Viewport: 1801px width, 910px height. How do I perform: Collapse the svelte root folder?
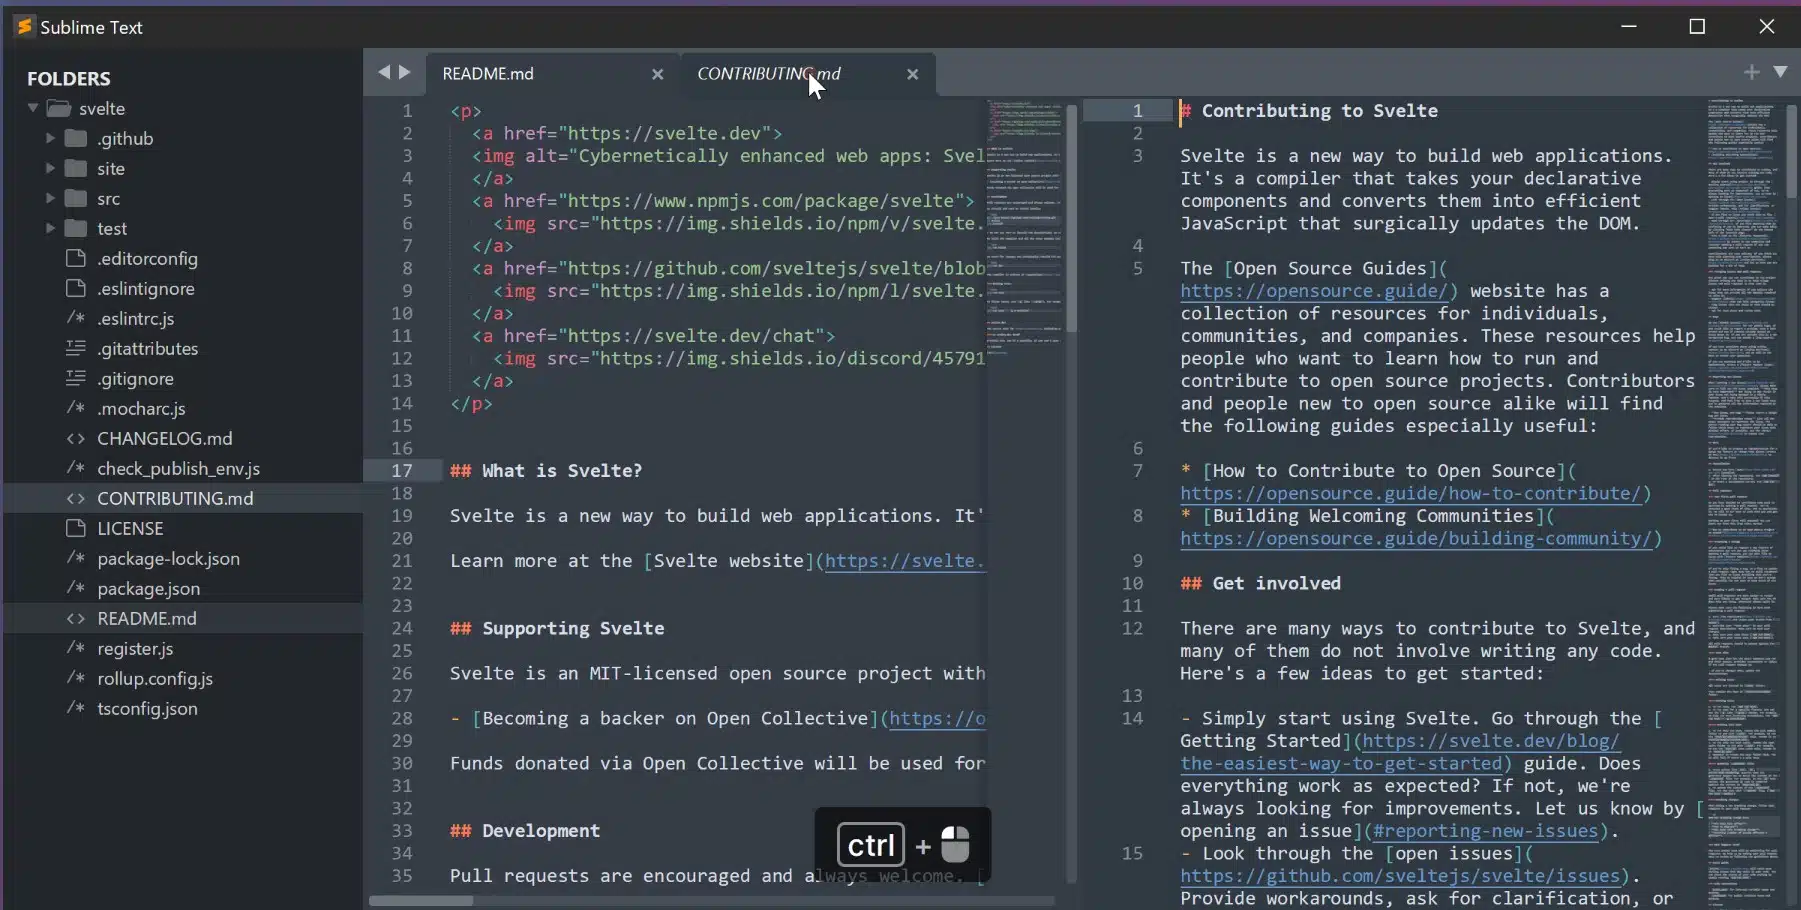[x=33, y=108]
